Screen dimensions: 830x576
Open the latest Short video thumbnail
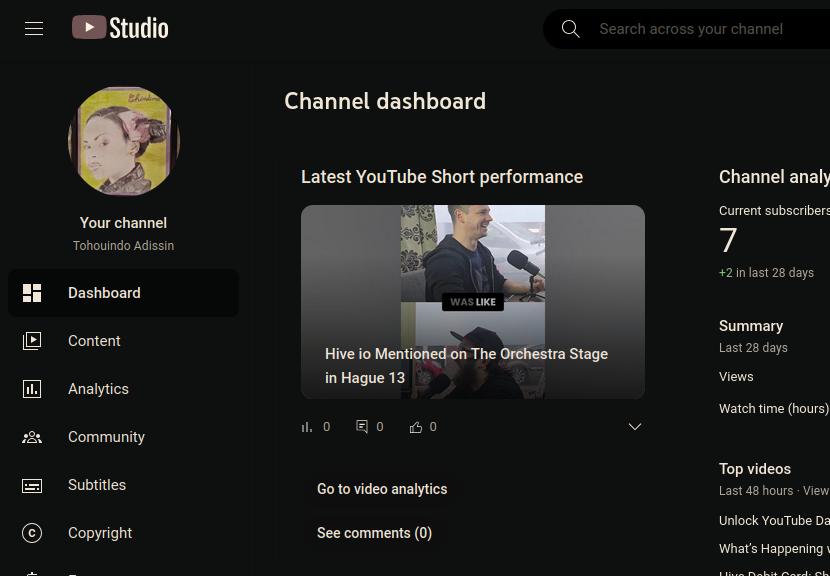point(473,302)
